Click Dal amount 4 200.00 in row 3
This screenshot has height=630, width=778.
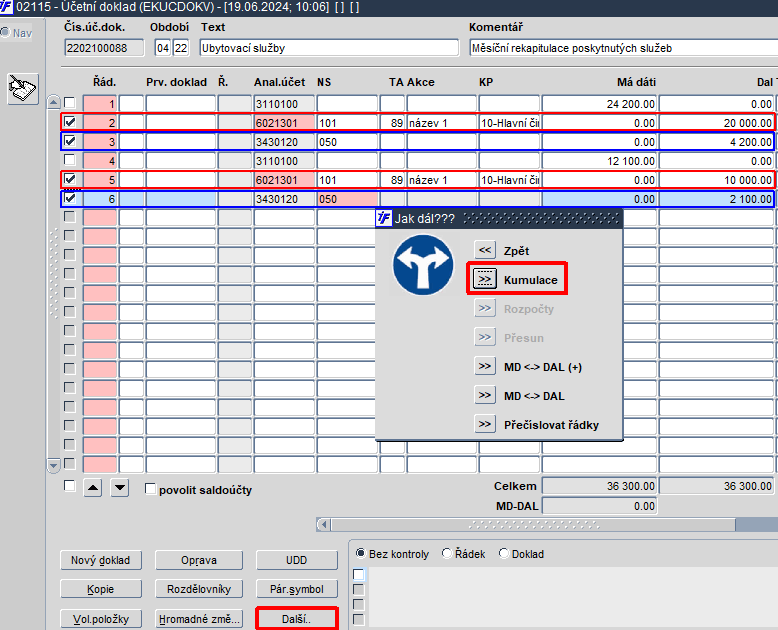coord(716,142)
